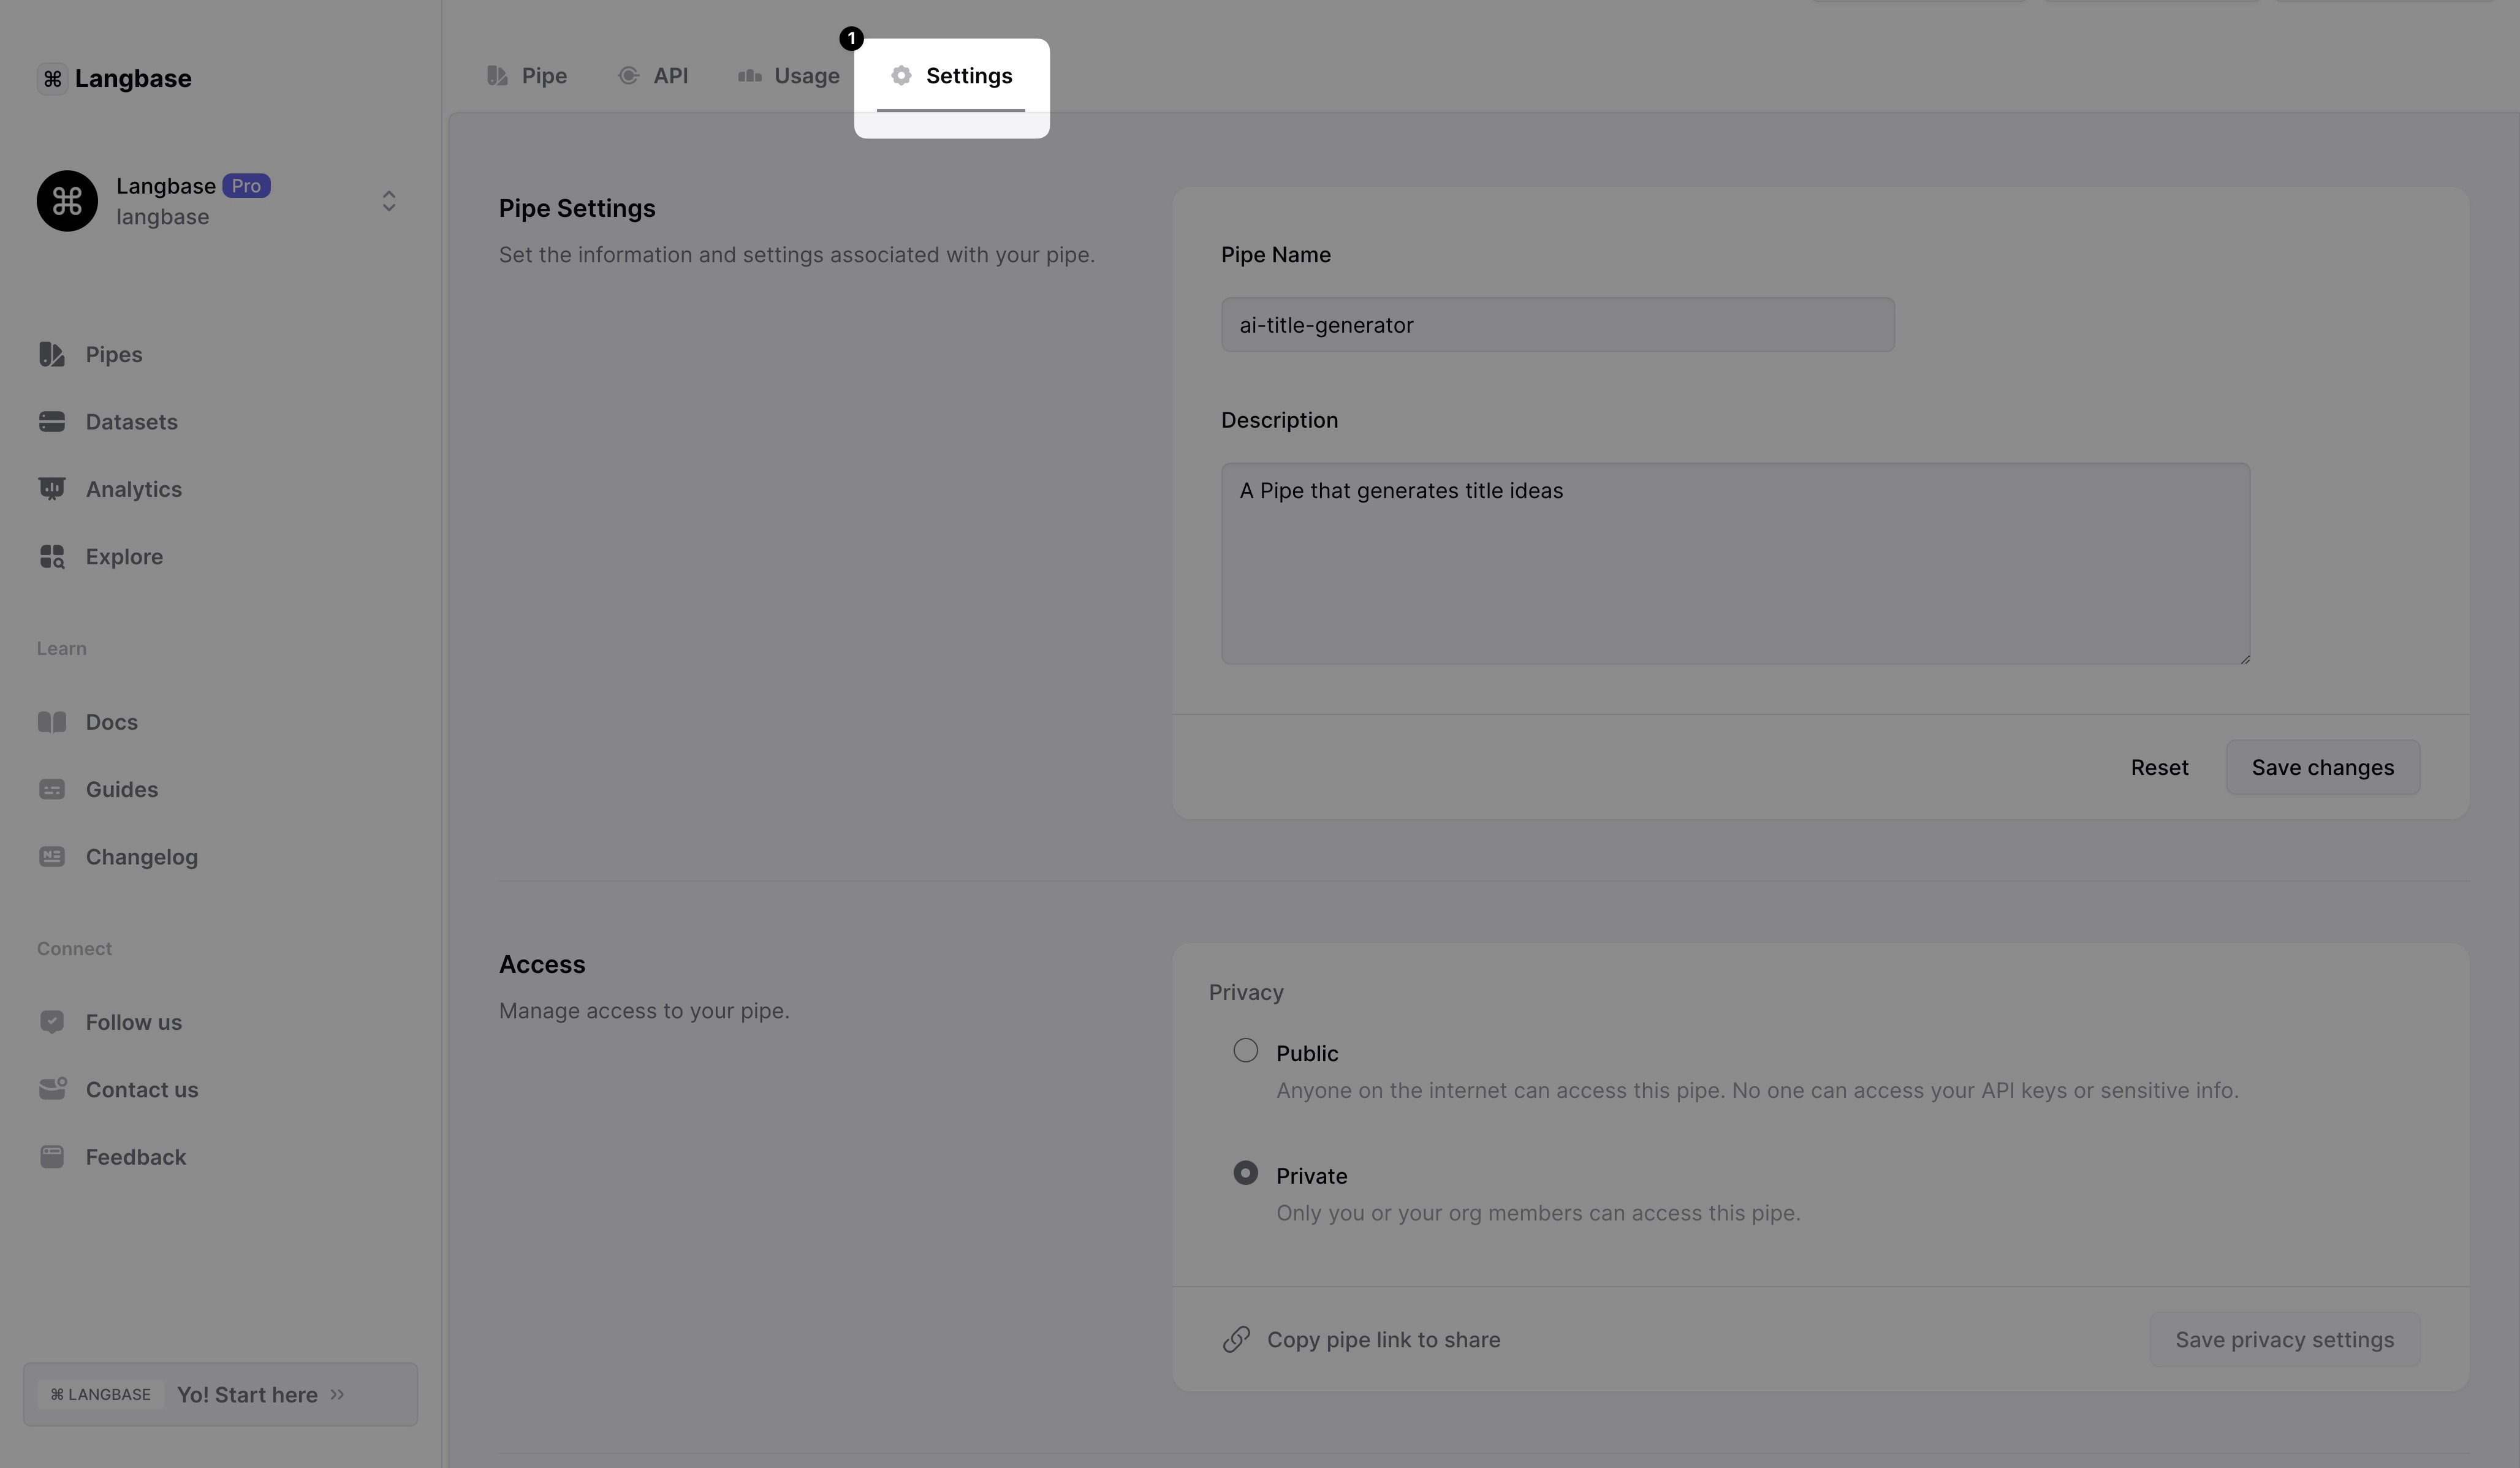Select the Public privacy option

click(1245, 1051)
